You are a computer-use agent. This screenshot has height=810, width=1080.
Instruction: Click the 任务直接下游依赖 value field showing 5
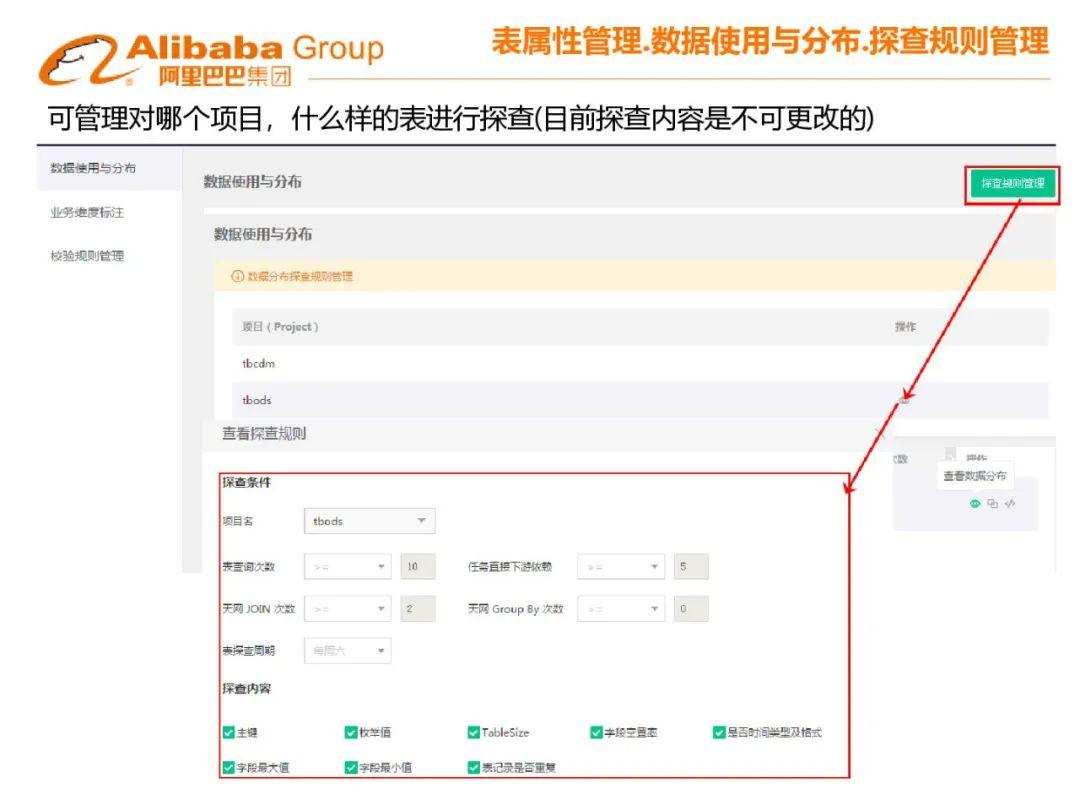pyautogui.click(x=691, y=566)
